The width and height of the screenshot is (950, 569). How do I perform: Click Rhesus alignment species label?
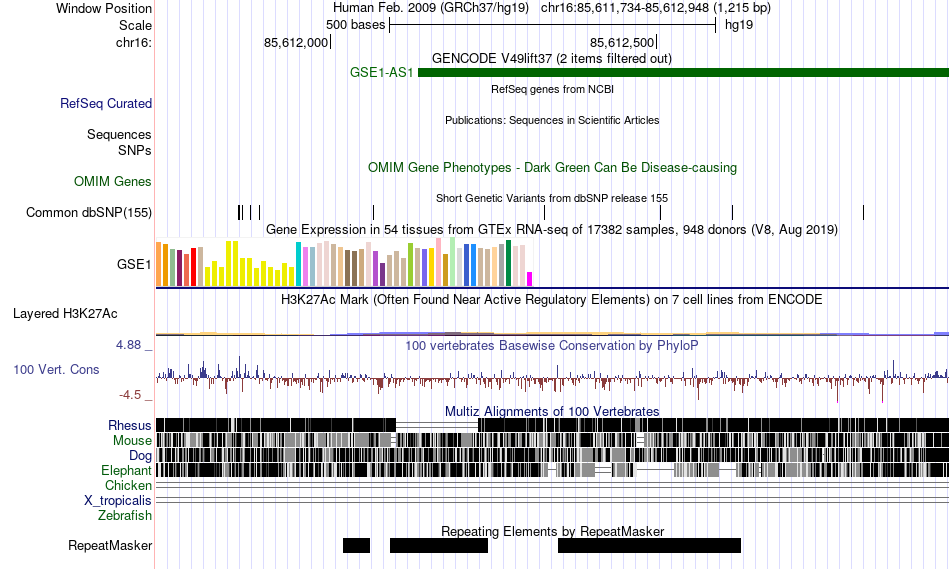[130, 425]
